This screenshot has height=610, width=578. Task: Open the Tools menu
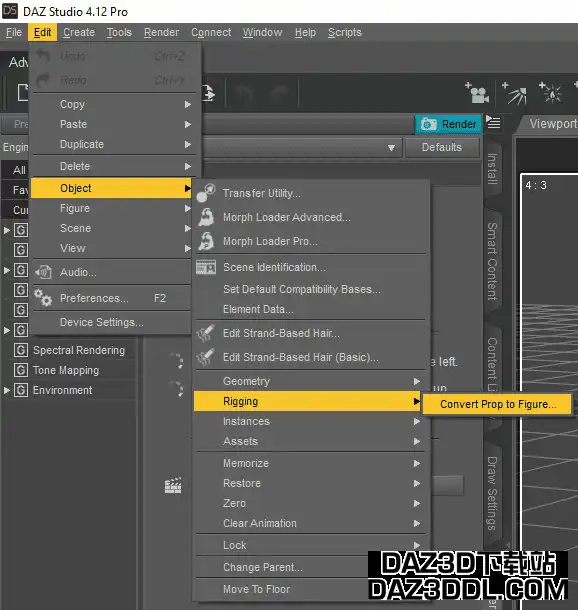(119, 32)
